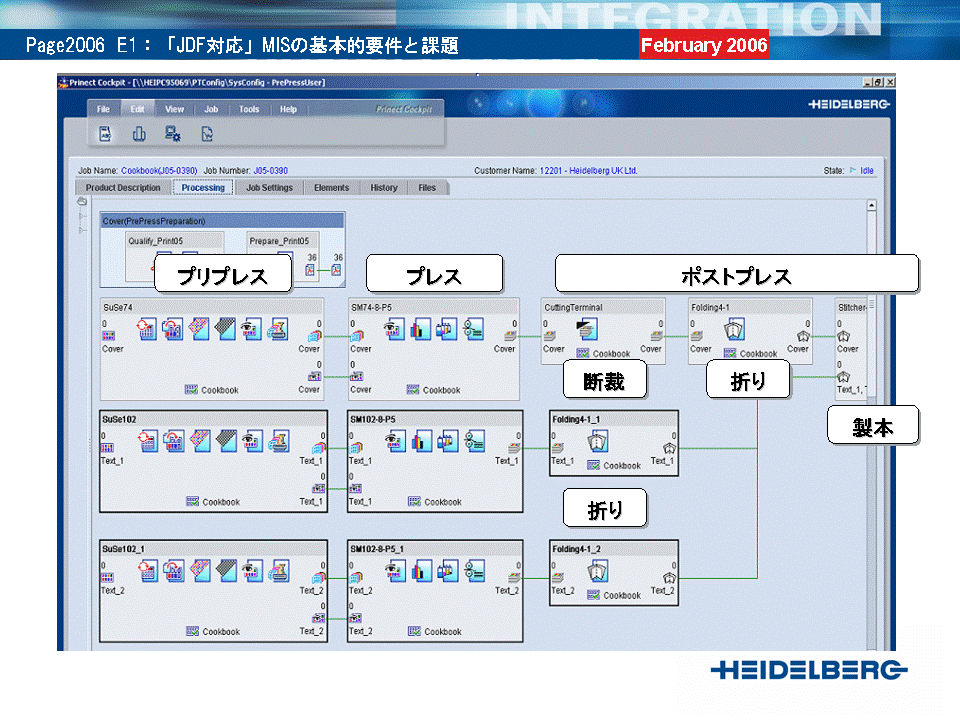Click the eye proof icon in SM74-8-P5 node
This screenshot has width=960, height=720.
pyautogui.click(x=394, y=329)
